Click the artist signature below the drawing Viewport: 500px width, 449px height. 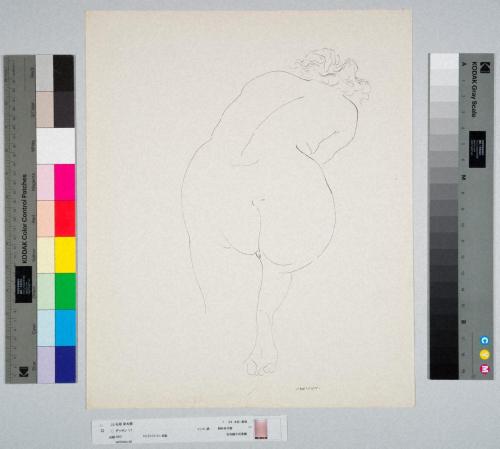click(308, 388)
